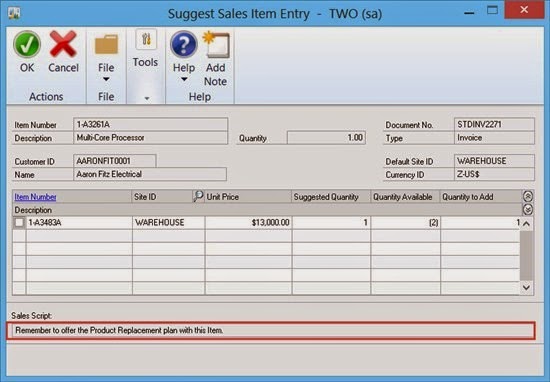Screen dimensions: 550x382
Task: Click the Unit Price column header
Action: 248,197
